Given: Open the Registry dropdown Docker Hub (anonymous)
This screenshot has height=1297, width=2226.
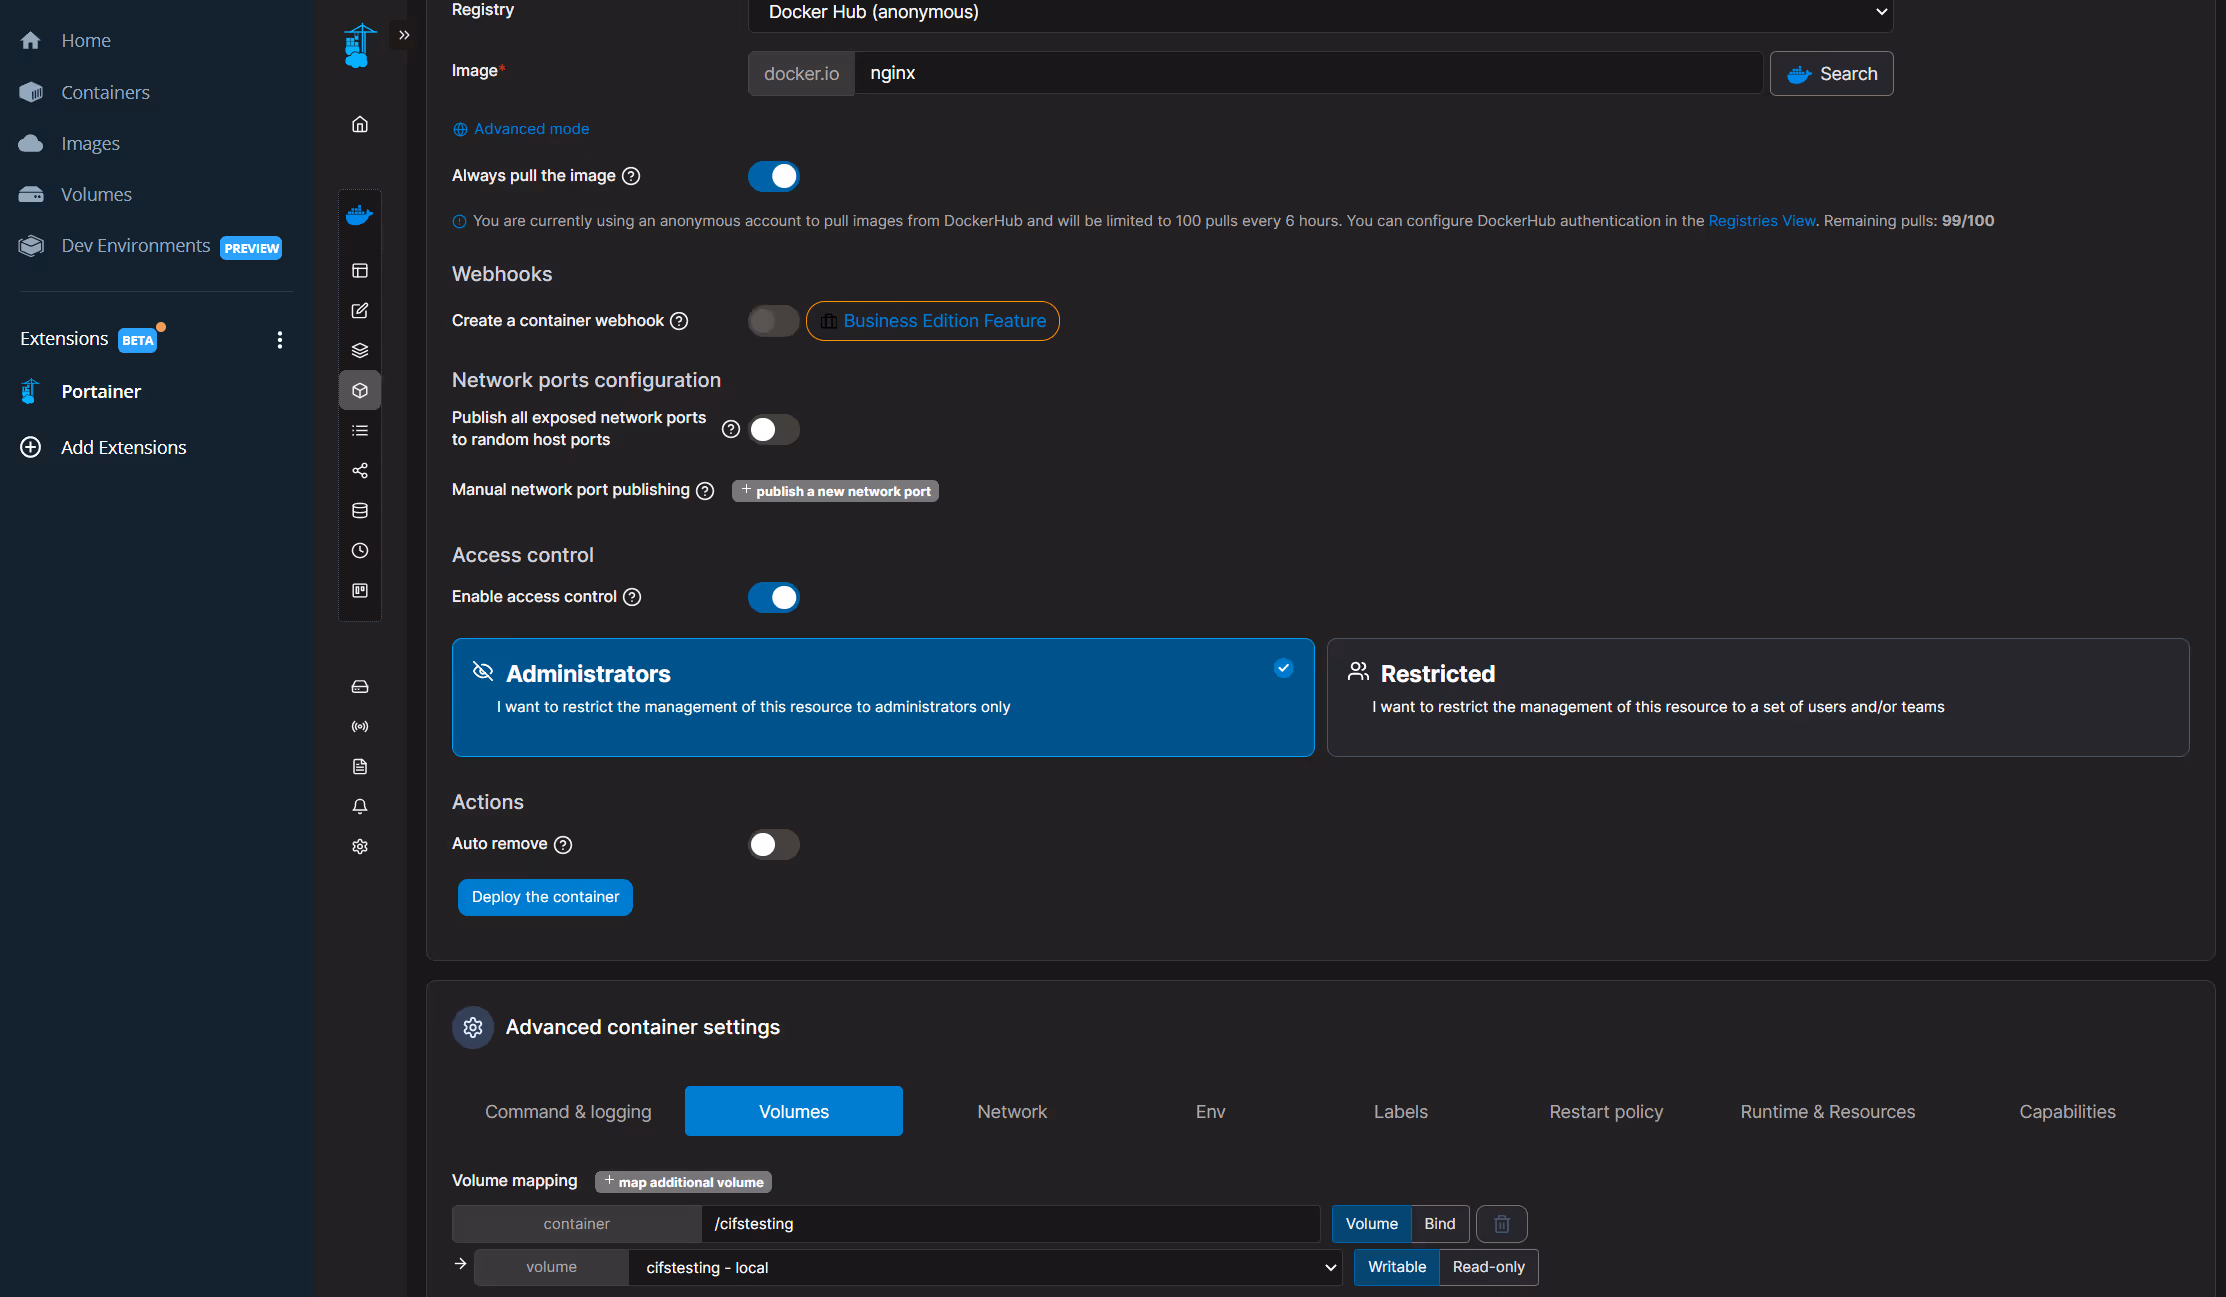Looking at the screenshot, I should 1320,13.
